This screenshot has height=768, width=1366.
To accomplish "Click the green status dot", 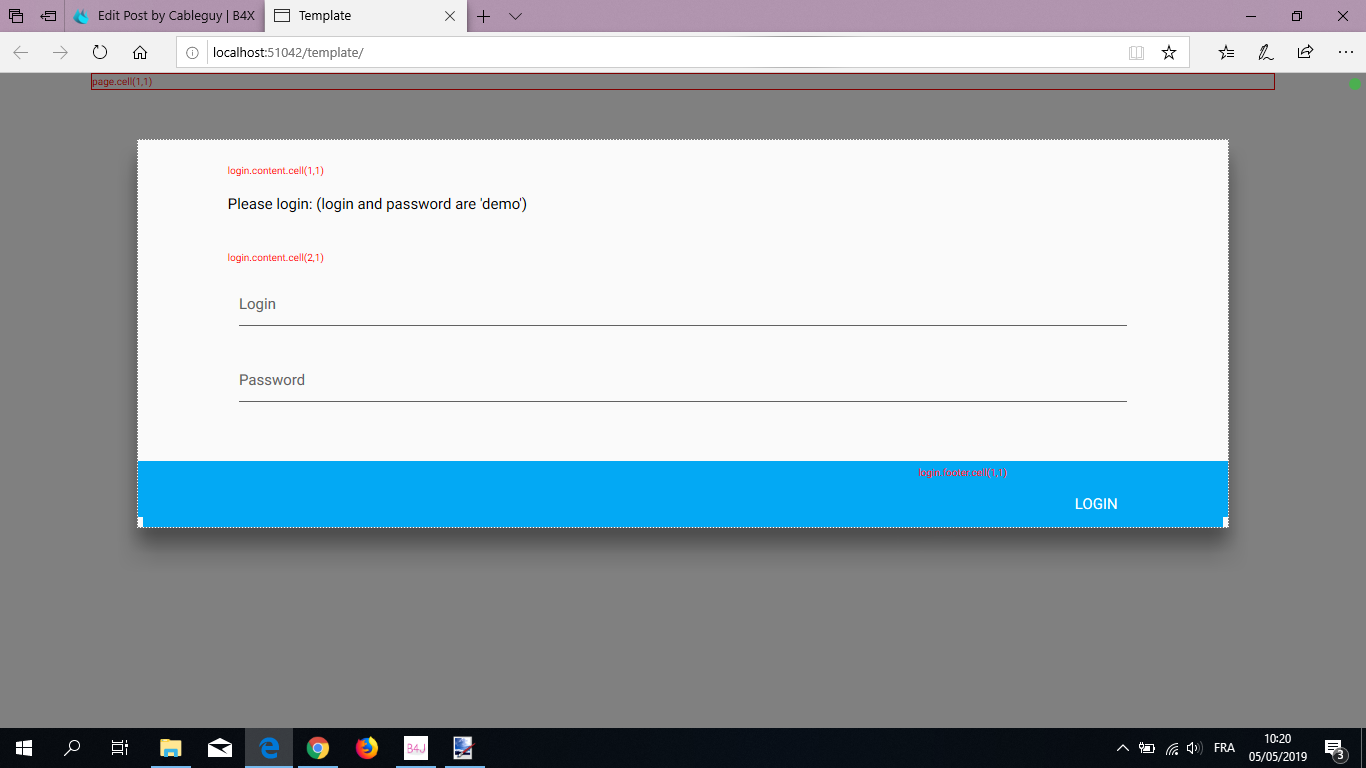I will coord(1355,84).
